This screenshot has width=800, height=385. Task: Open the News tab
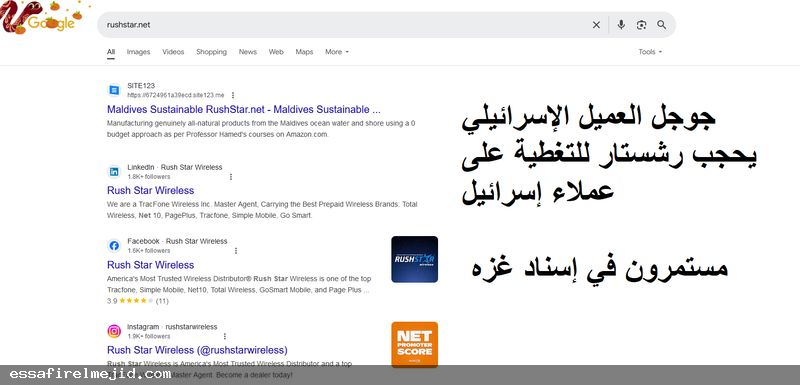click(247, 52)
